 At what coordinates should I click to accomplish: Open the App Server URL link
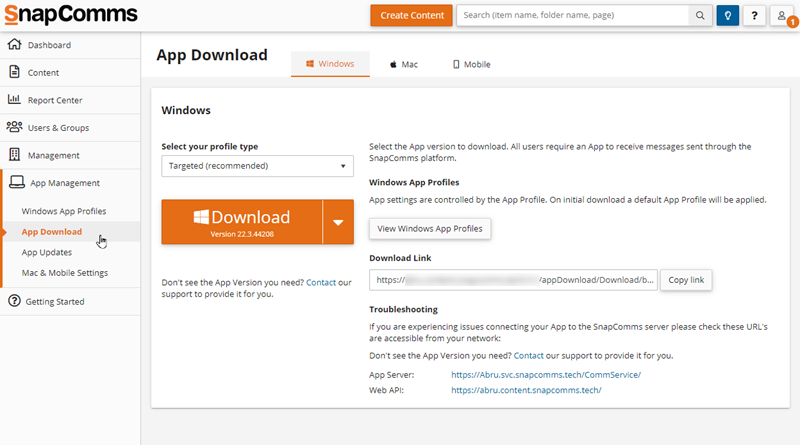coord(546,375)
